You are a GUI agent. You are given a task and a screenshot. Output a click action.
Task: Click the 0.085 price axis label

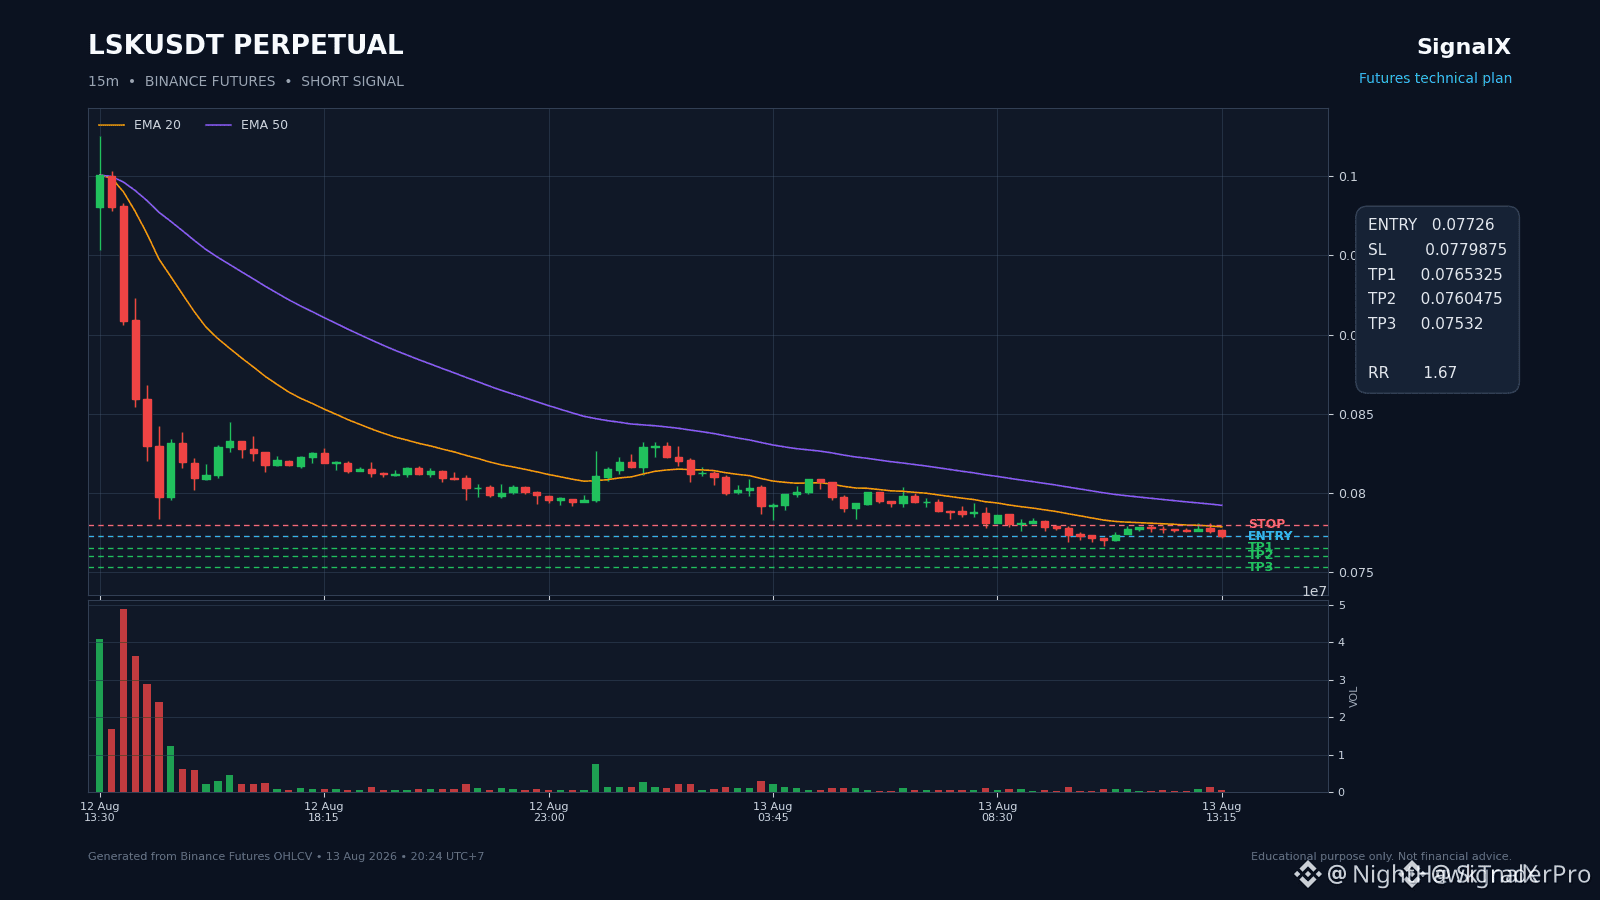[1356, 415]
